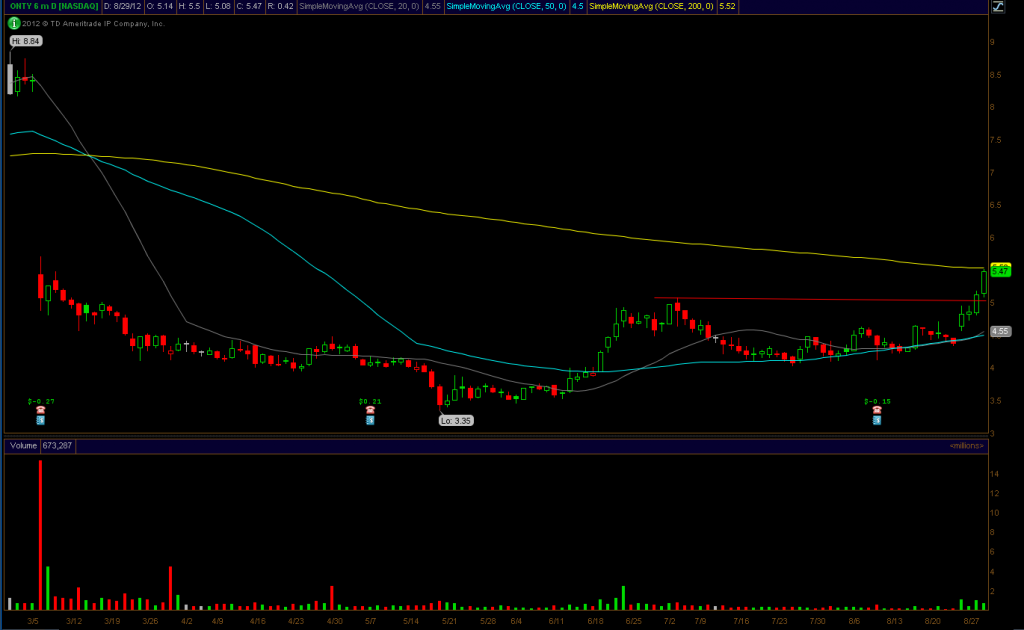Click the gray 4.55 moving average price tag
Screen dimensions: 1024x630
pos(1000,331)
